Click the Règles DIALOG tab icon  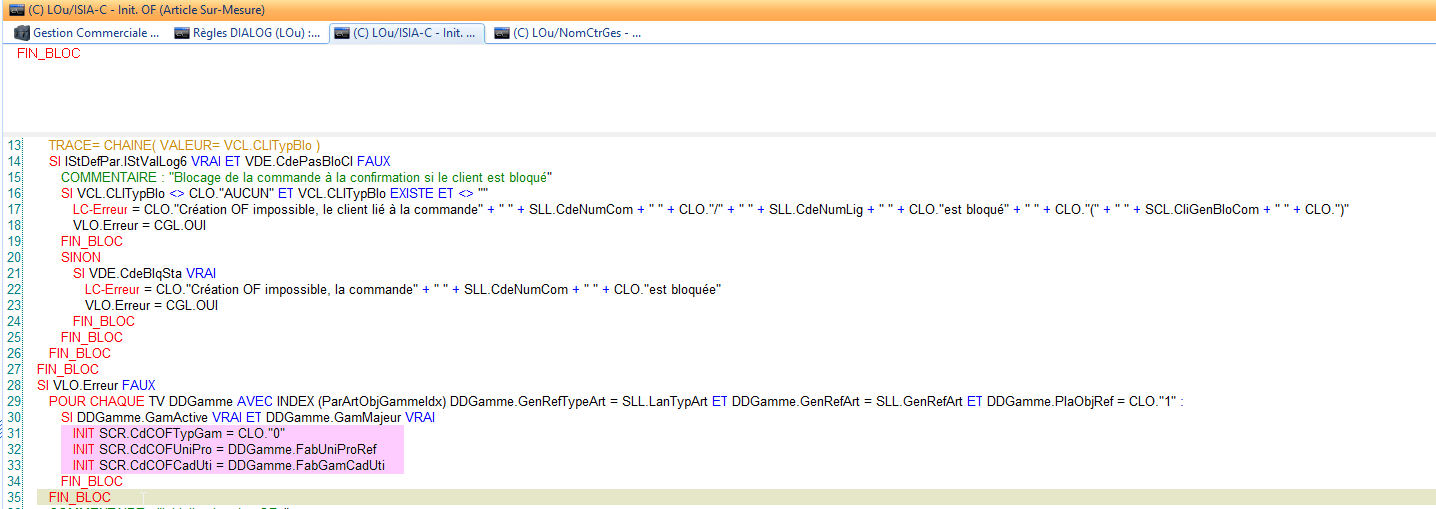tap(181, 33)
